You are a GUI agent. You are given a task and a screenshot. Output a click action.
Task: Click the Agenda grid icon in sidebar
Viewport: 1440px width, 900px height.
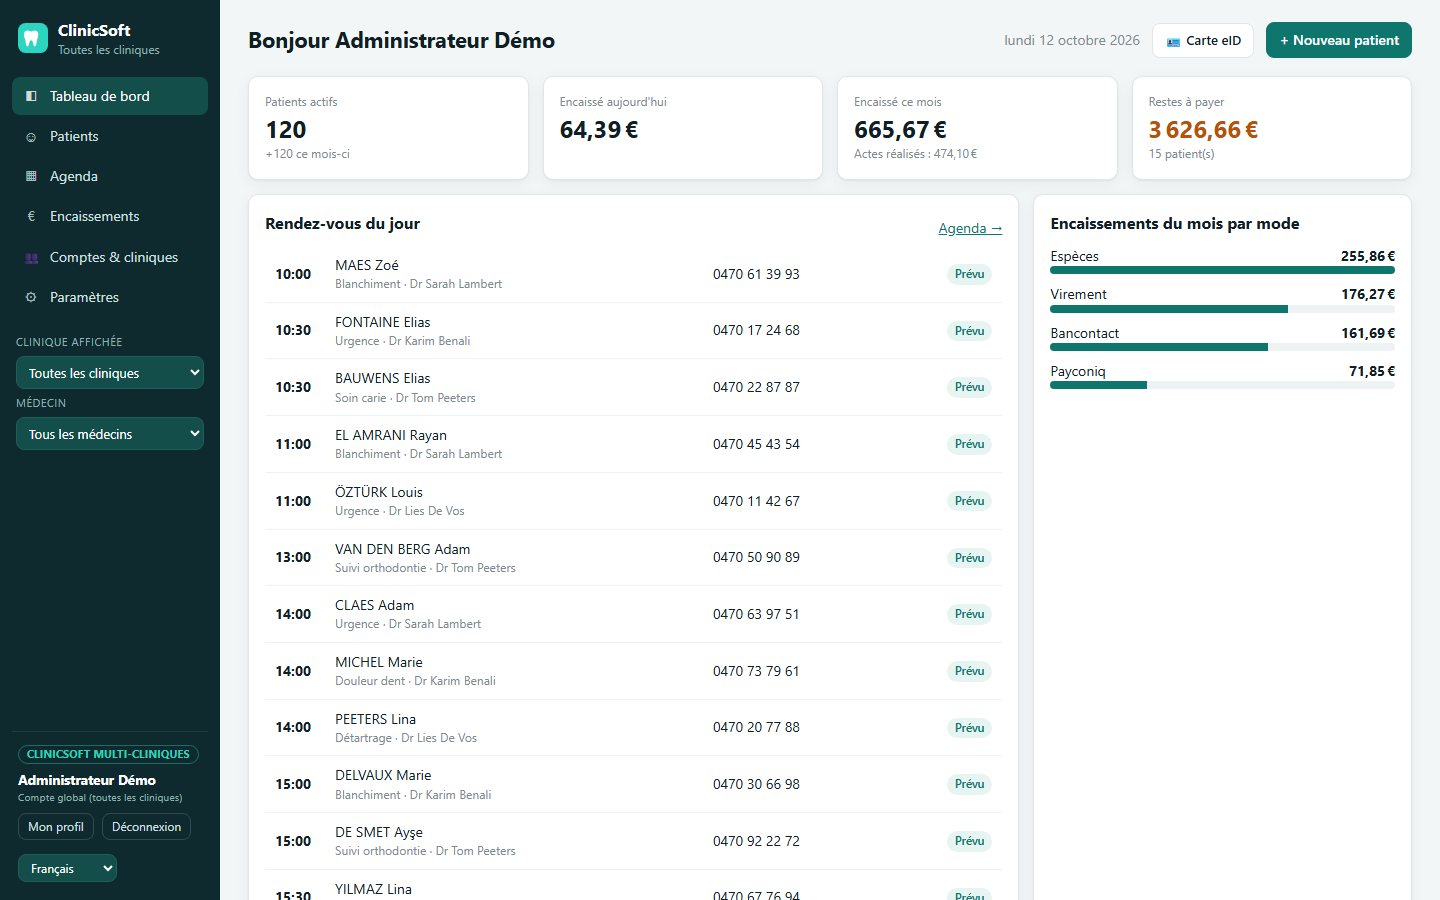(x=31, y=177)
